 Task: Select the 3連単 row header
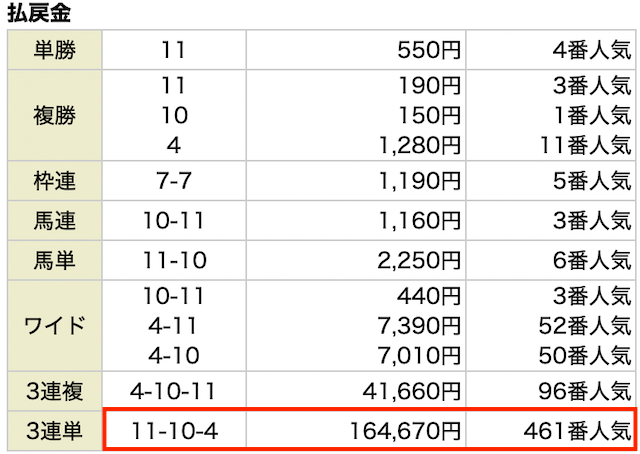pyautogui.click(x=55, y=431)
